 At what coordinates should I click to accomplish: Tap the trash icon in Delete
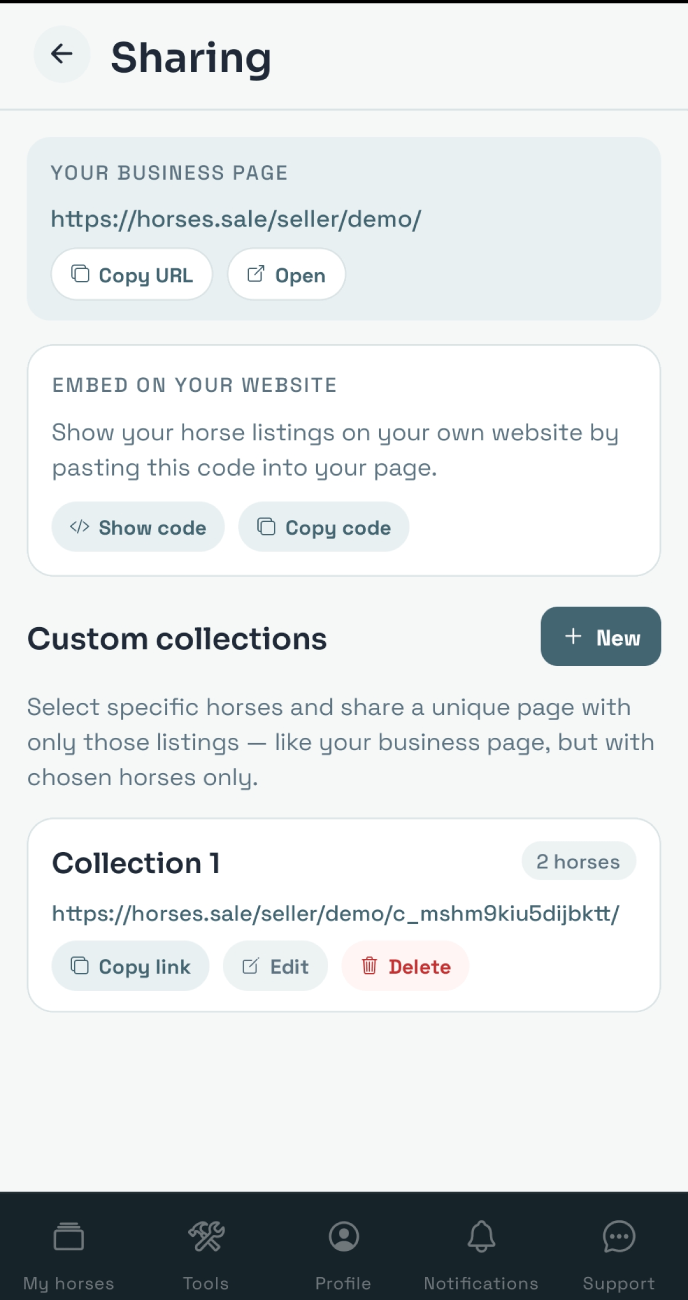(x=369, y=966)
